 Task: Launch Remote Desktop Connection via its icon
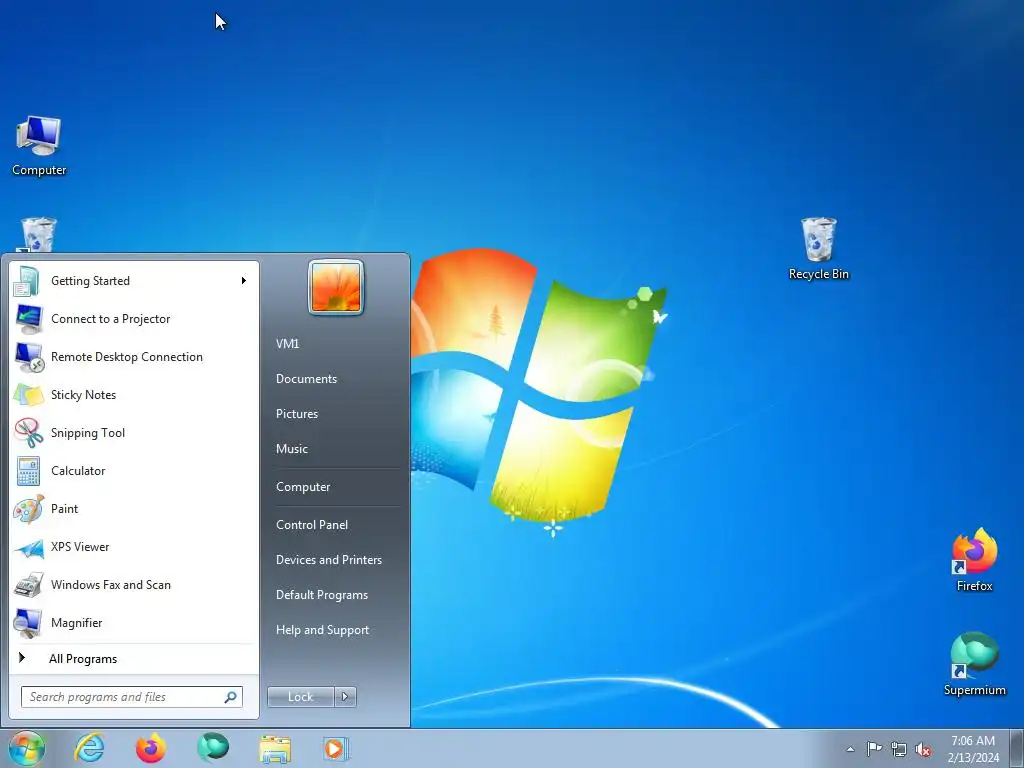click(x=27, y=357)
